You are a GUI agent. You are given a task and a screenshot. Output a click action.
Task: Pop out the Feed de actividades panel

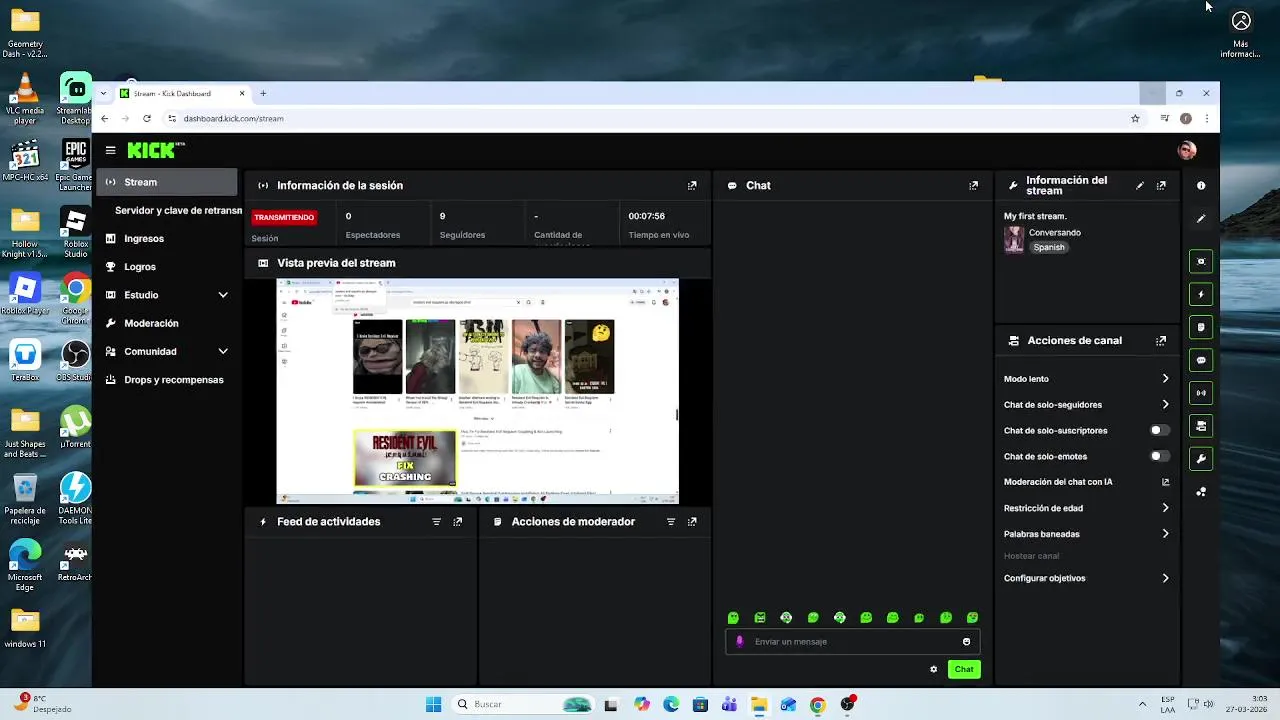pyautogui.click(x=458, y=522)
